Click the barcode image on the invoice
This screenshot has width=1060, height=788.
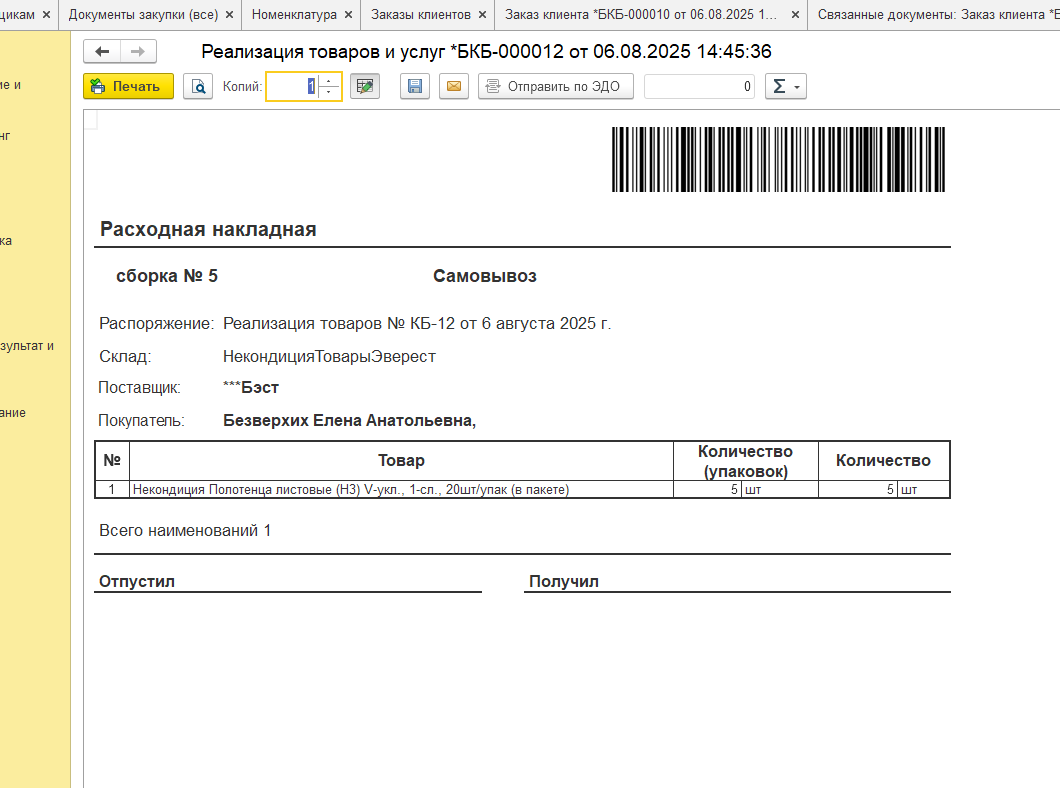(x=778, y=159)
